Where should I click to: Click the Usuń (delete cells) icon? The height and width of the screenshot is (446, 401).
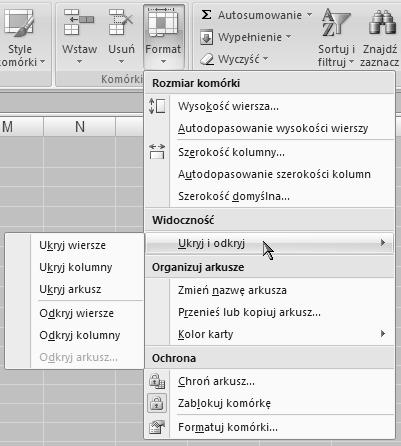pos(121,22)
